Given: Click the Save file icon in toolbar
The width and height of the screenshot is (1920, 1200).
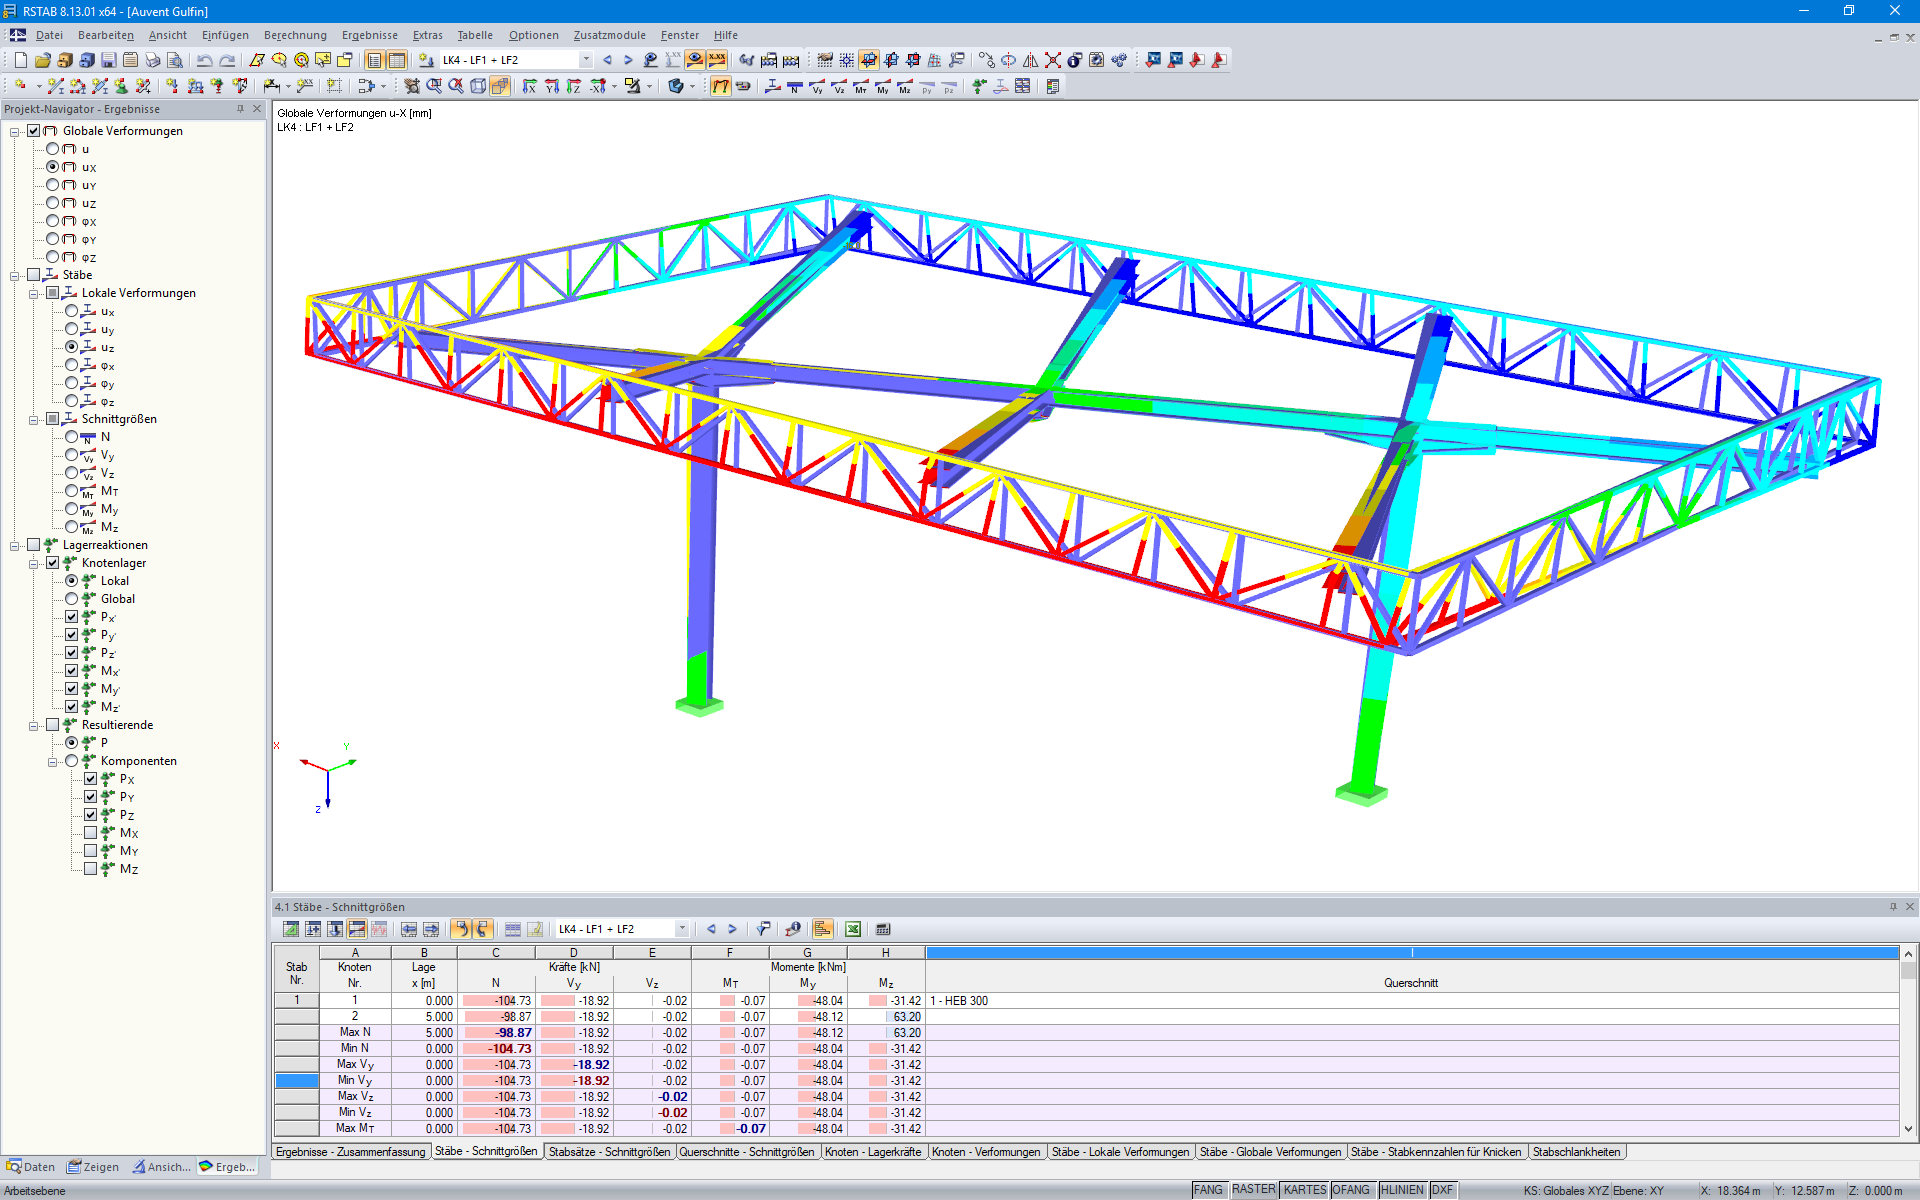Looking at the screenshot, I should click(109, 60).
